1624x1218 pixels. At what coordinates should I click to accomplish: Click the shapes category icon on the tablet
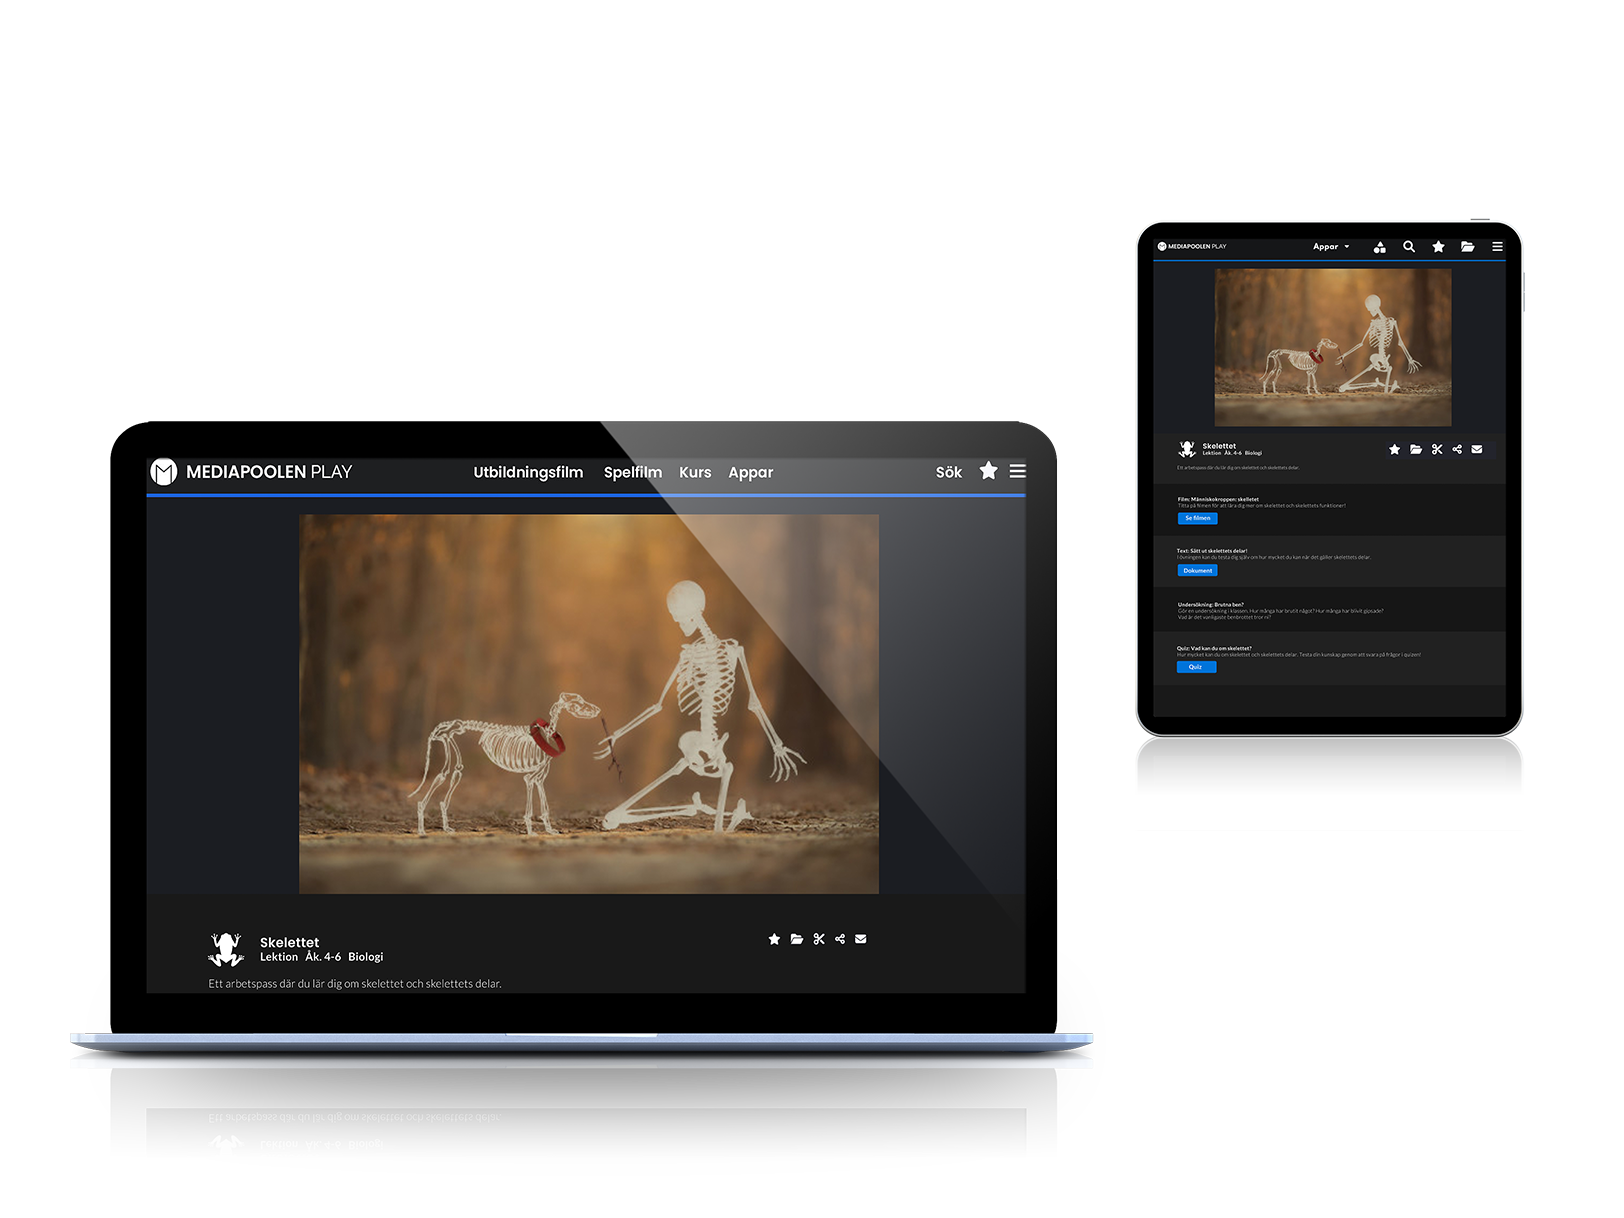pyautogui.click(x=1380, y=247)
